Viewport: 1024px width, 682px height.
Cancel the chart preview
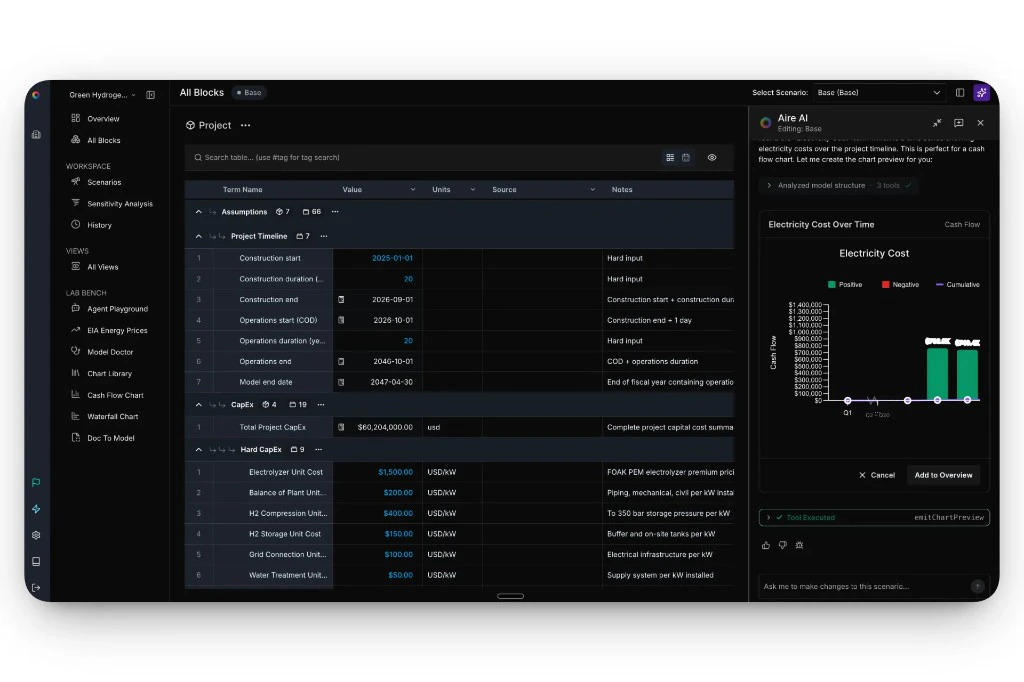(877, 475)
